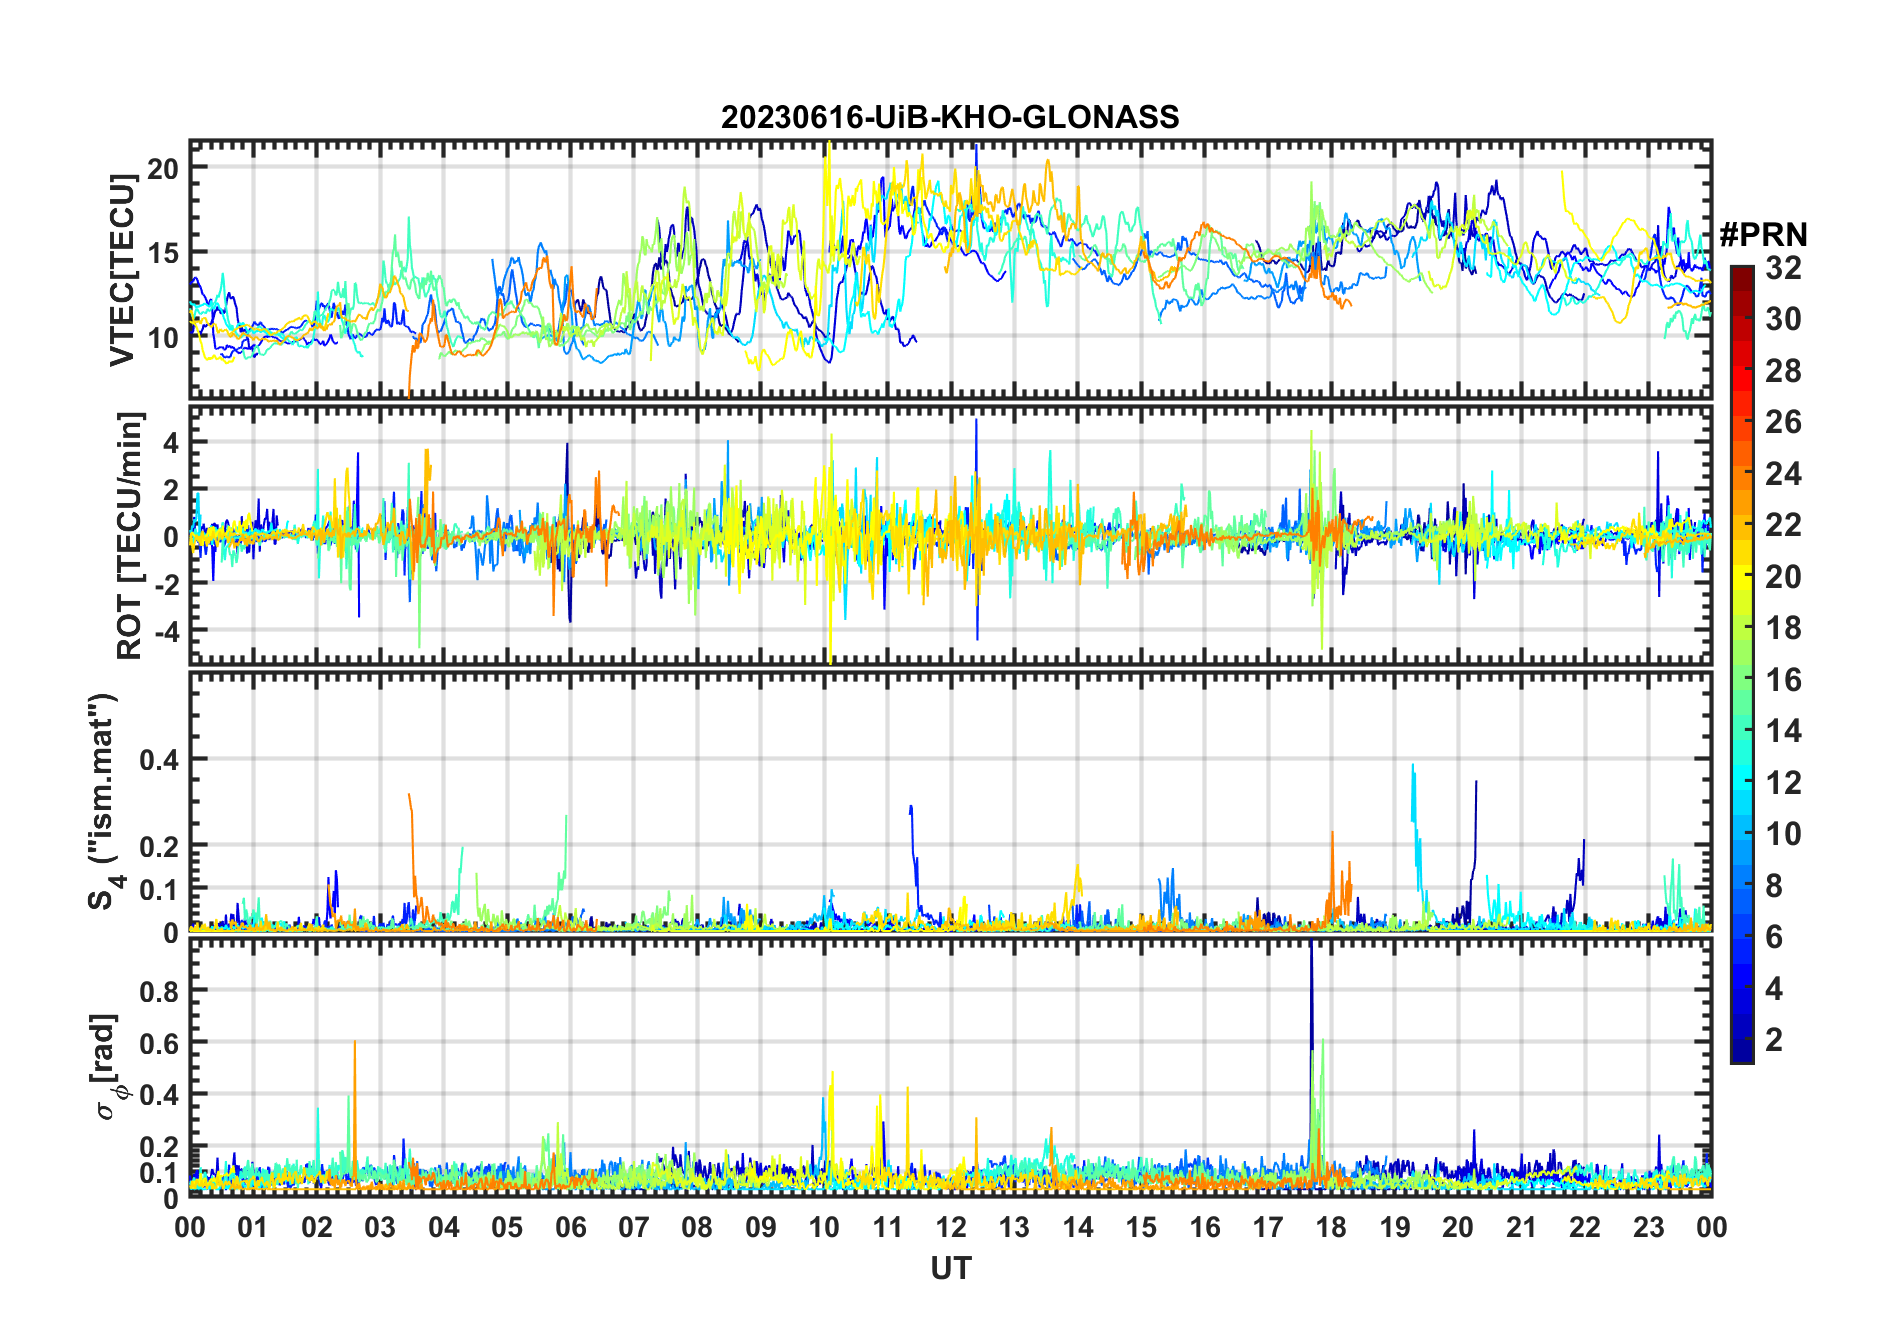The image size is (1902, 1330).
Task: Click colorbar tick label 32
Action: tap(1783, 267)
